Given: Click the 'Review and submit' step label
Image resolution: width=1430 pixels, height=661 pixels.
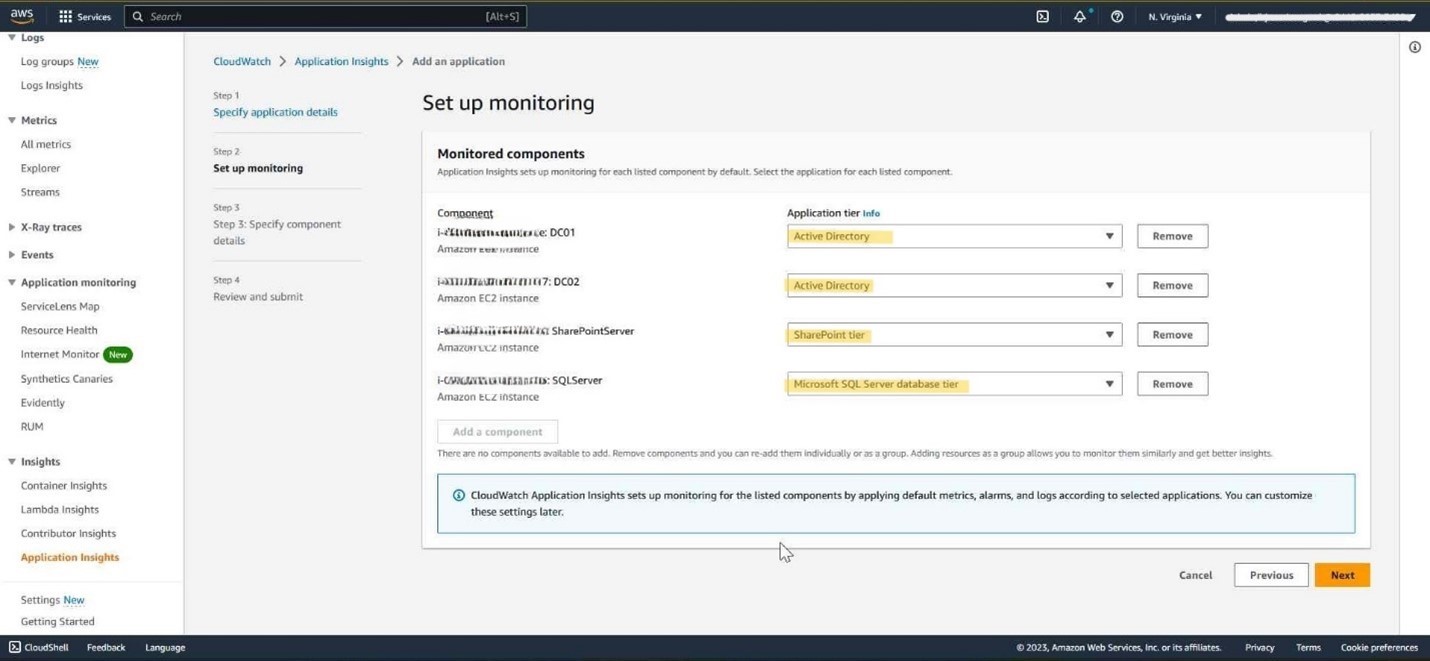Looking at the screenshot, I should coord(258,297).
